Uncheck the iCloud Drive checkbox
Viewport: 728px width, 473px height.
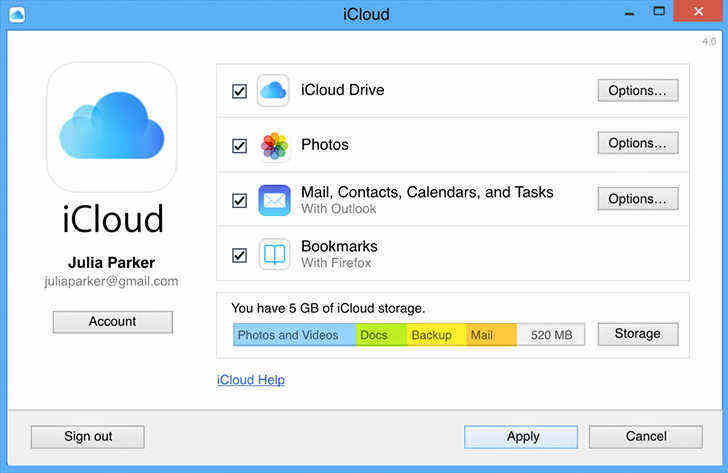pos(240,91)
